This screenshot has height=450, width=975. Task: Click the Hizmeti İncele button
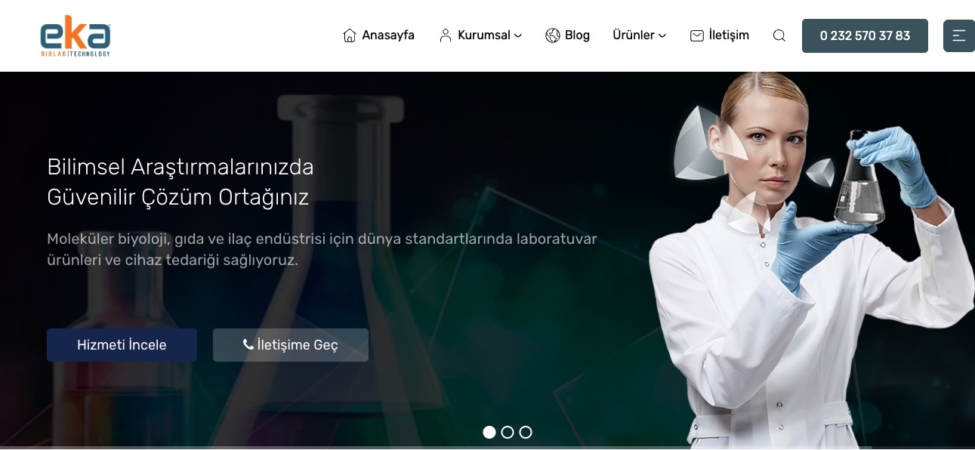(122, 345)
